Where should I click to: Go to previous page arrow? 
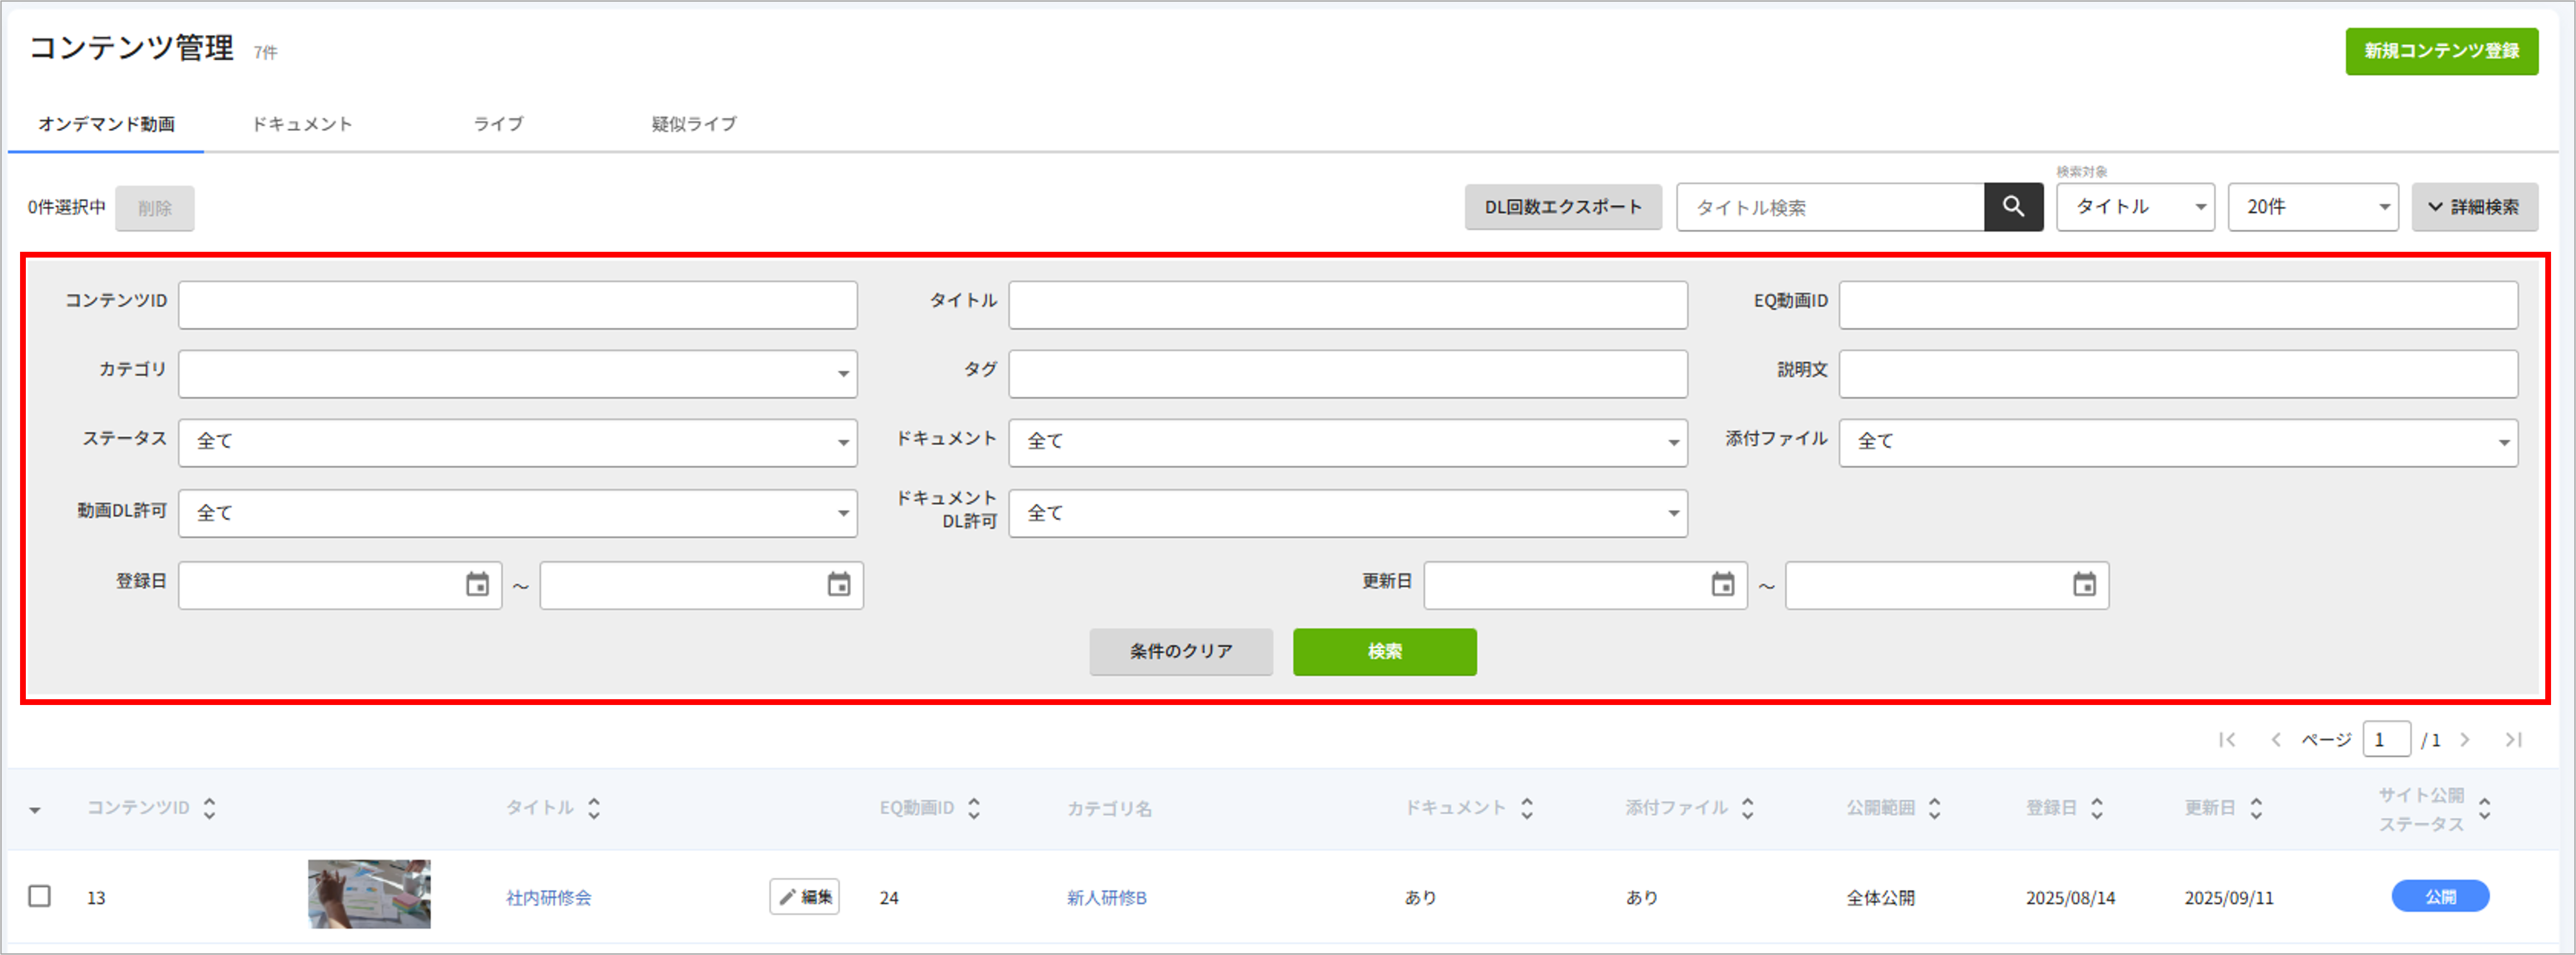point(2275,740)
